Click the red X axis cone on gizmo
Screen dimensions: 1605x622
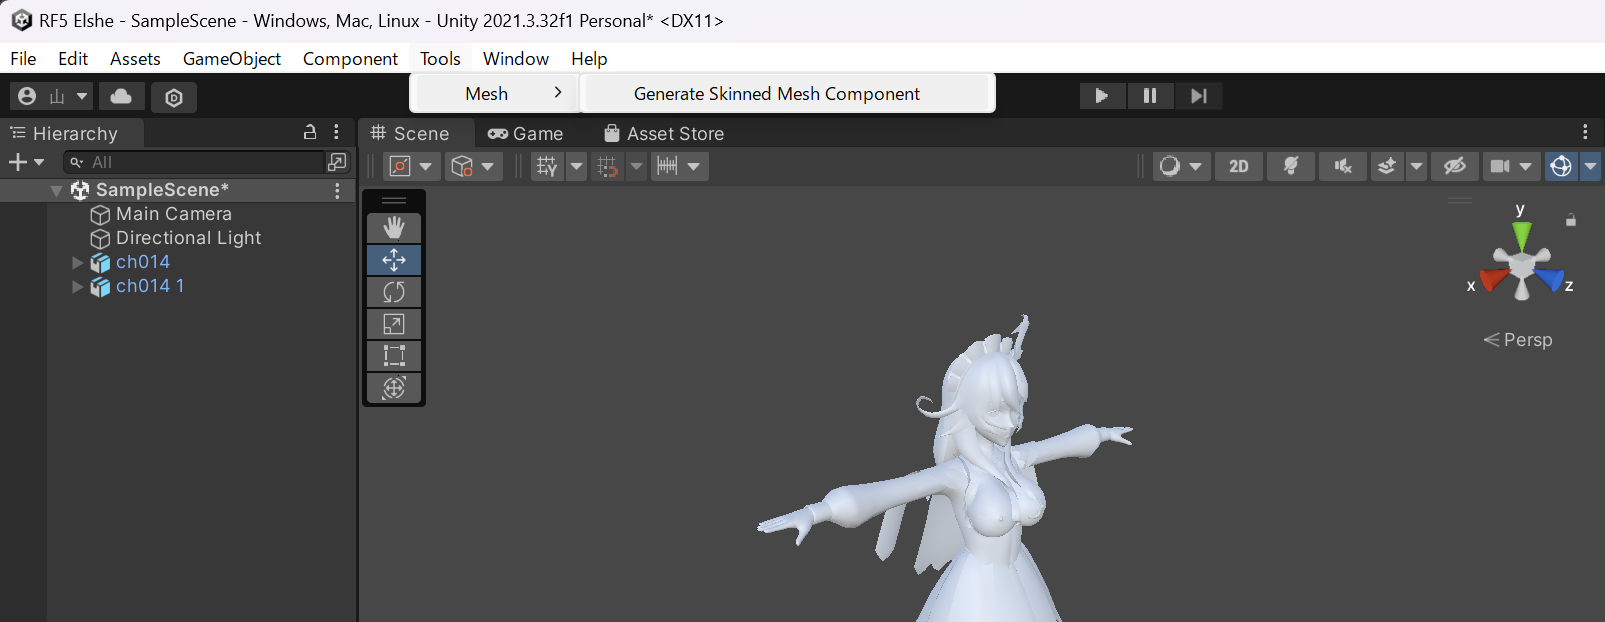click(x=1494, y=278)
